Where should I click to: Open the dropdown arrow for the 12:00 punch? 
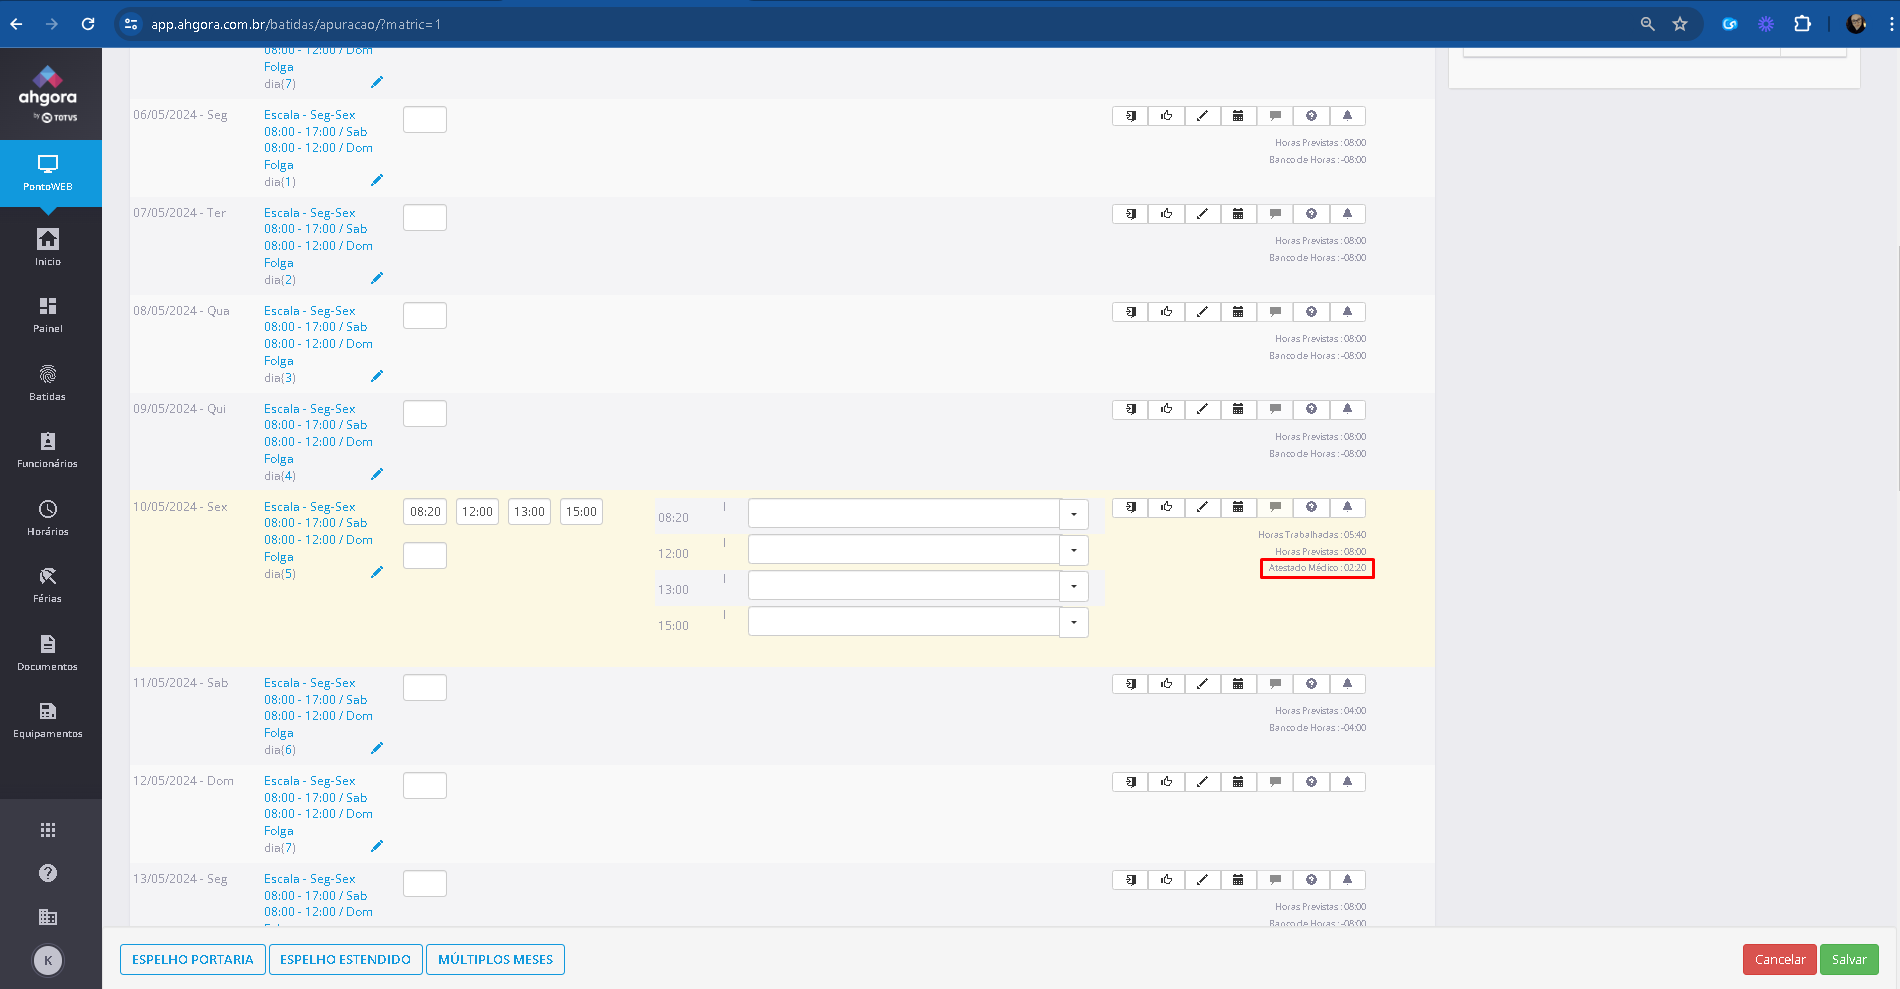pos(1074,550)
